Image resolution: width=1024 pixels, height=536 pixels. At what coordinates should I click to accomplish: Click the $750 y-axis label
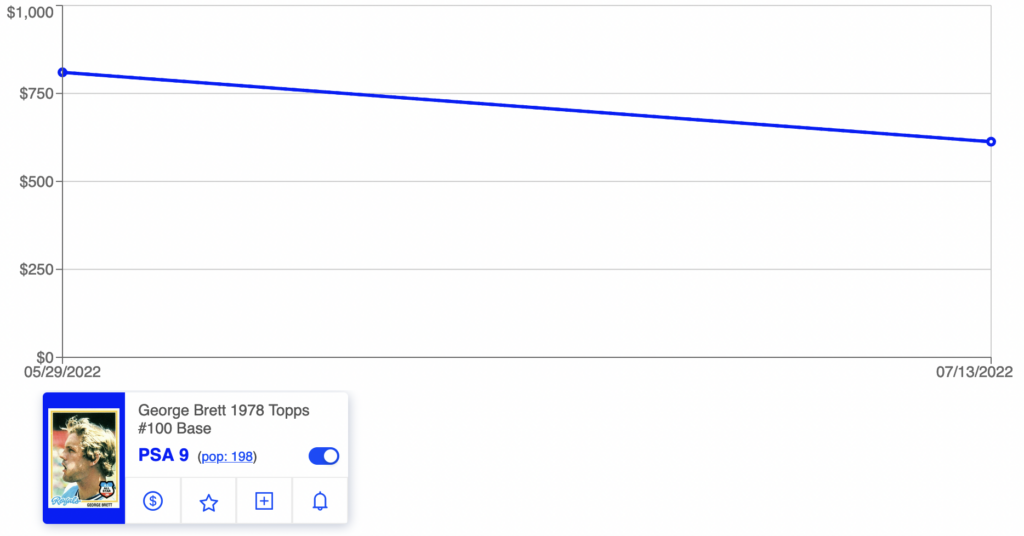point(37,93)
